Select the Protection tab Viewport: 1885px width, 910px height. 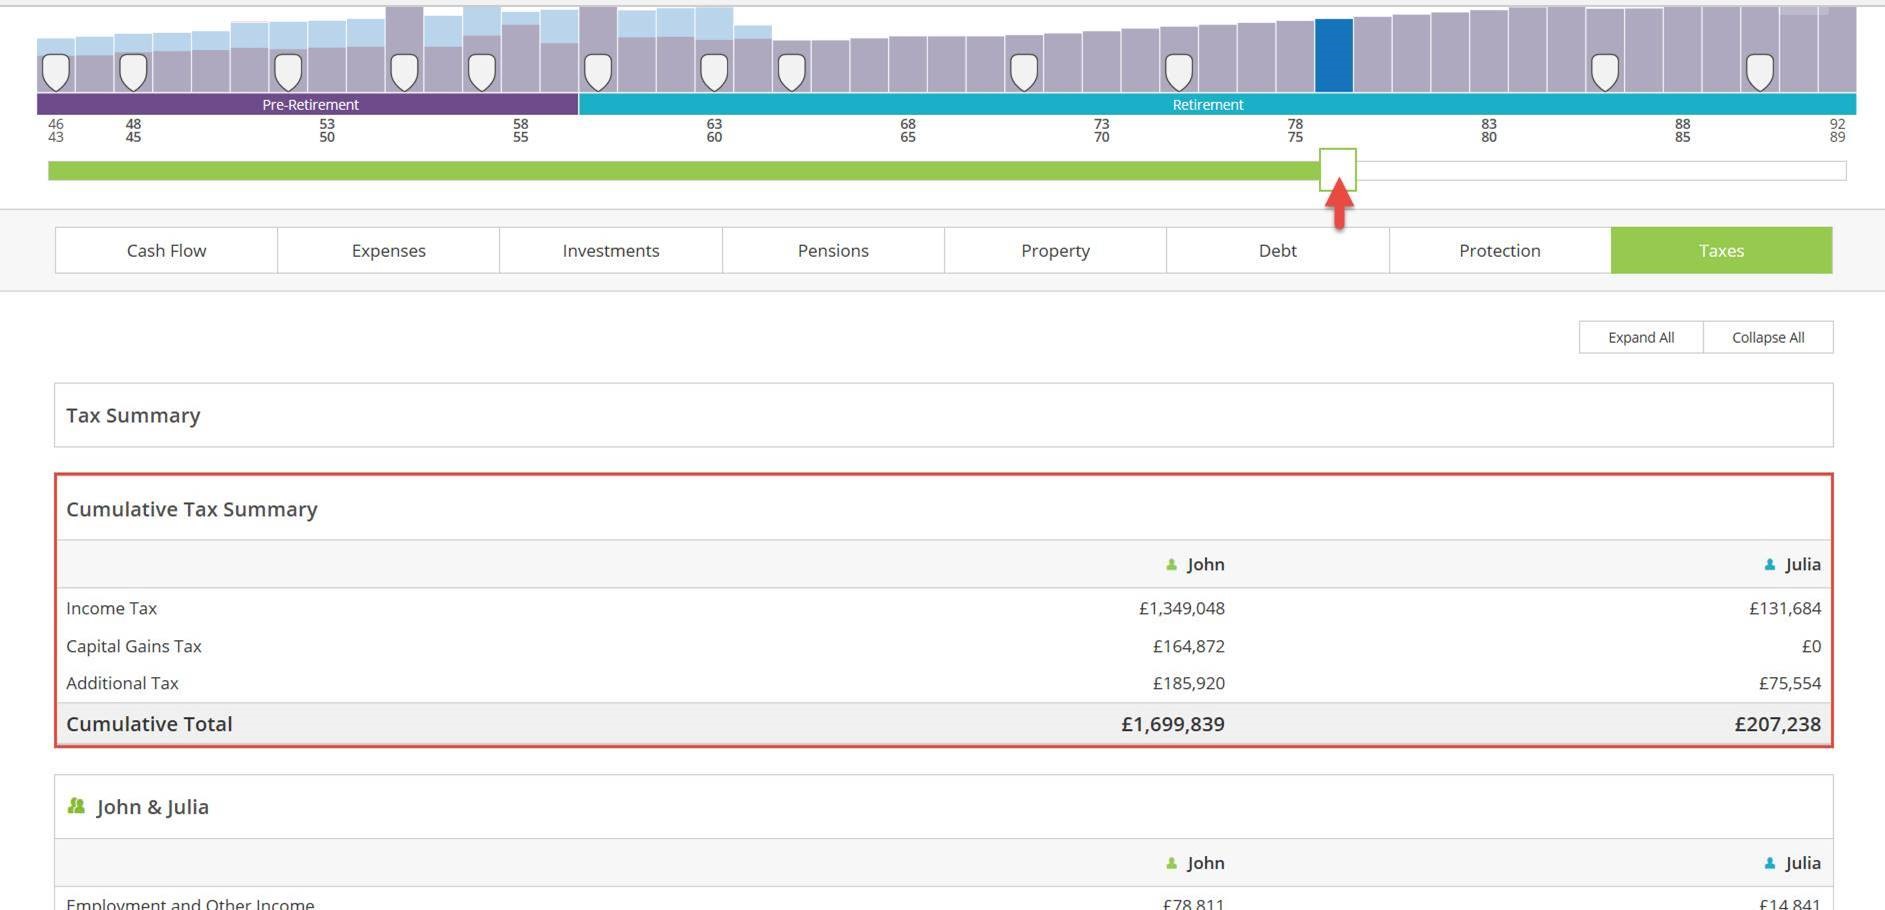pos(1499,250)
